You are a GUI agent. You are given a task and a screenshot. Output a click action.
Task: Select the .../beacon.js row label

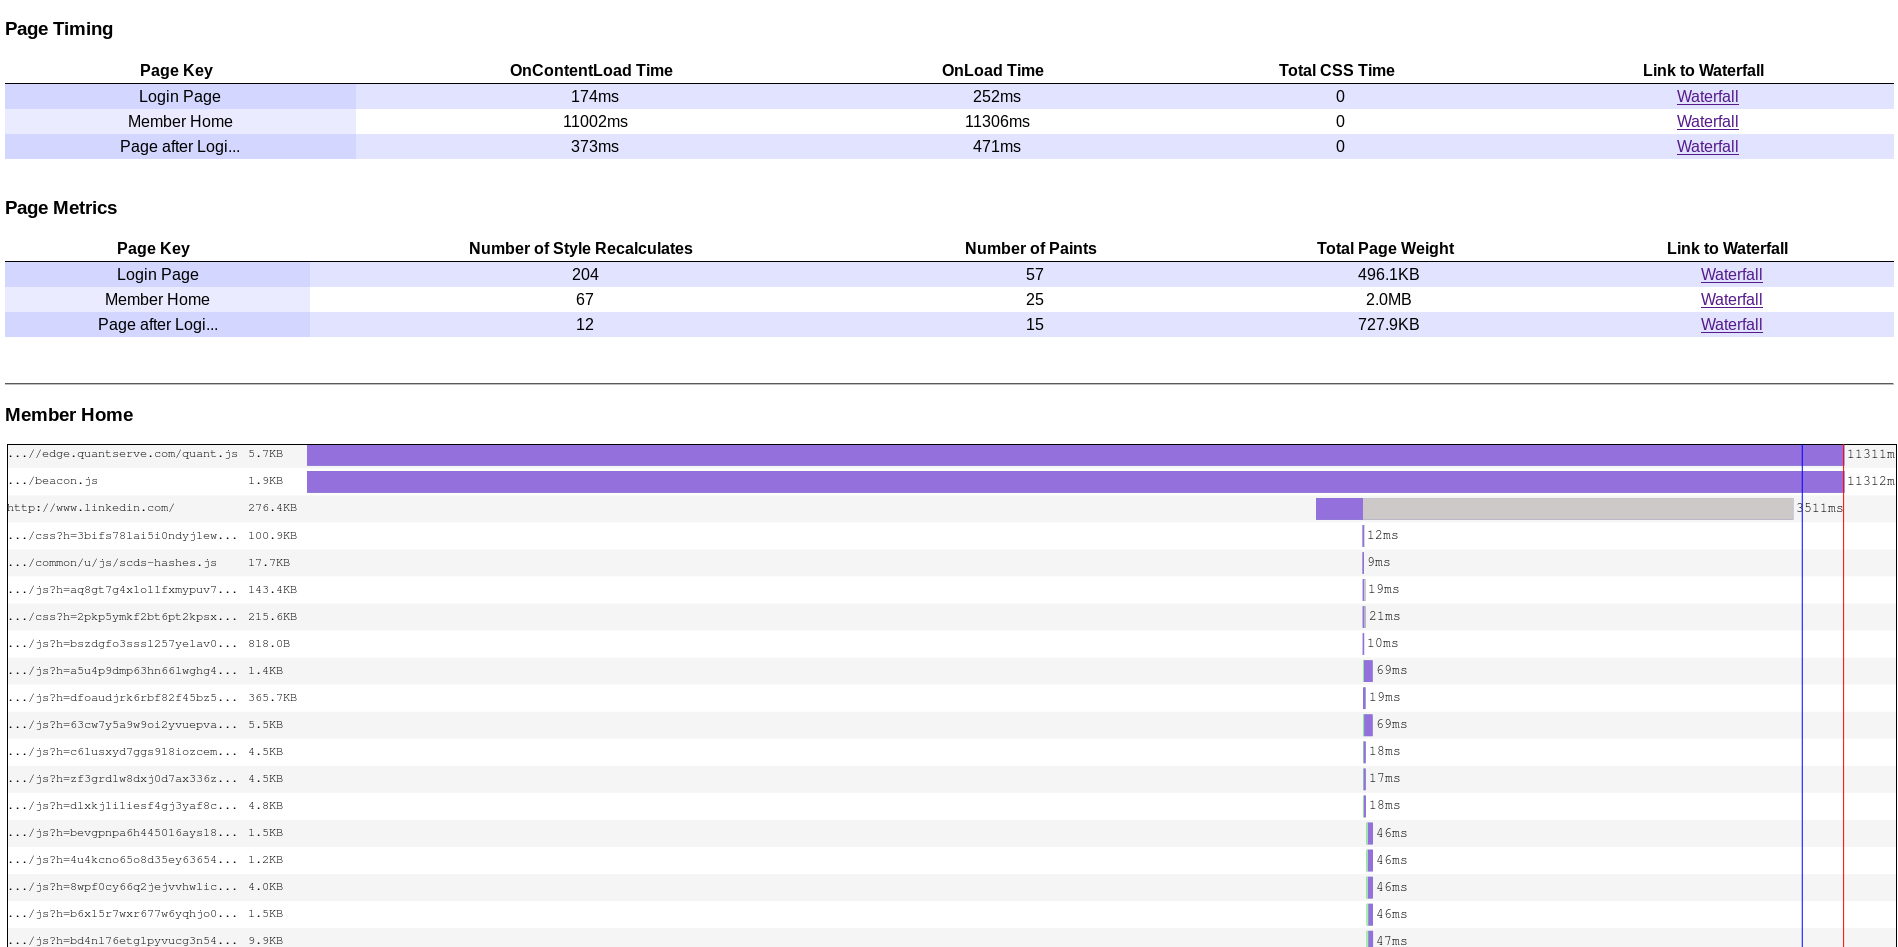tap(53, 481)
